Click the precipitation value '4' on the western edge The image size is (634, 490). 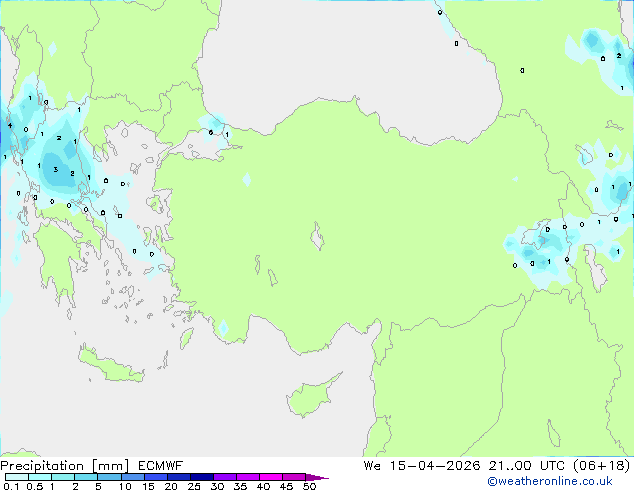pos(10,125)
